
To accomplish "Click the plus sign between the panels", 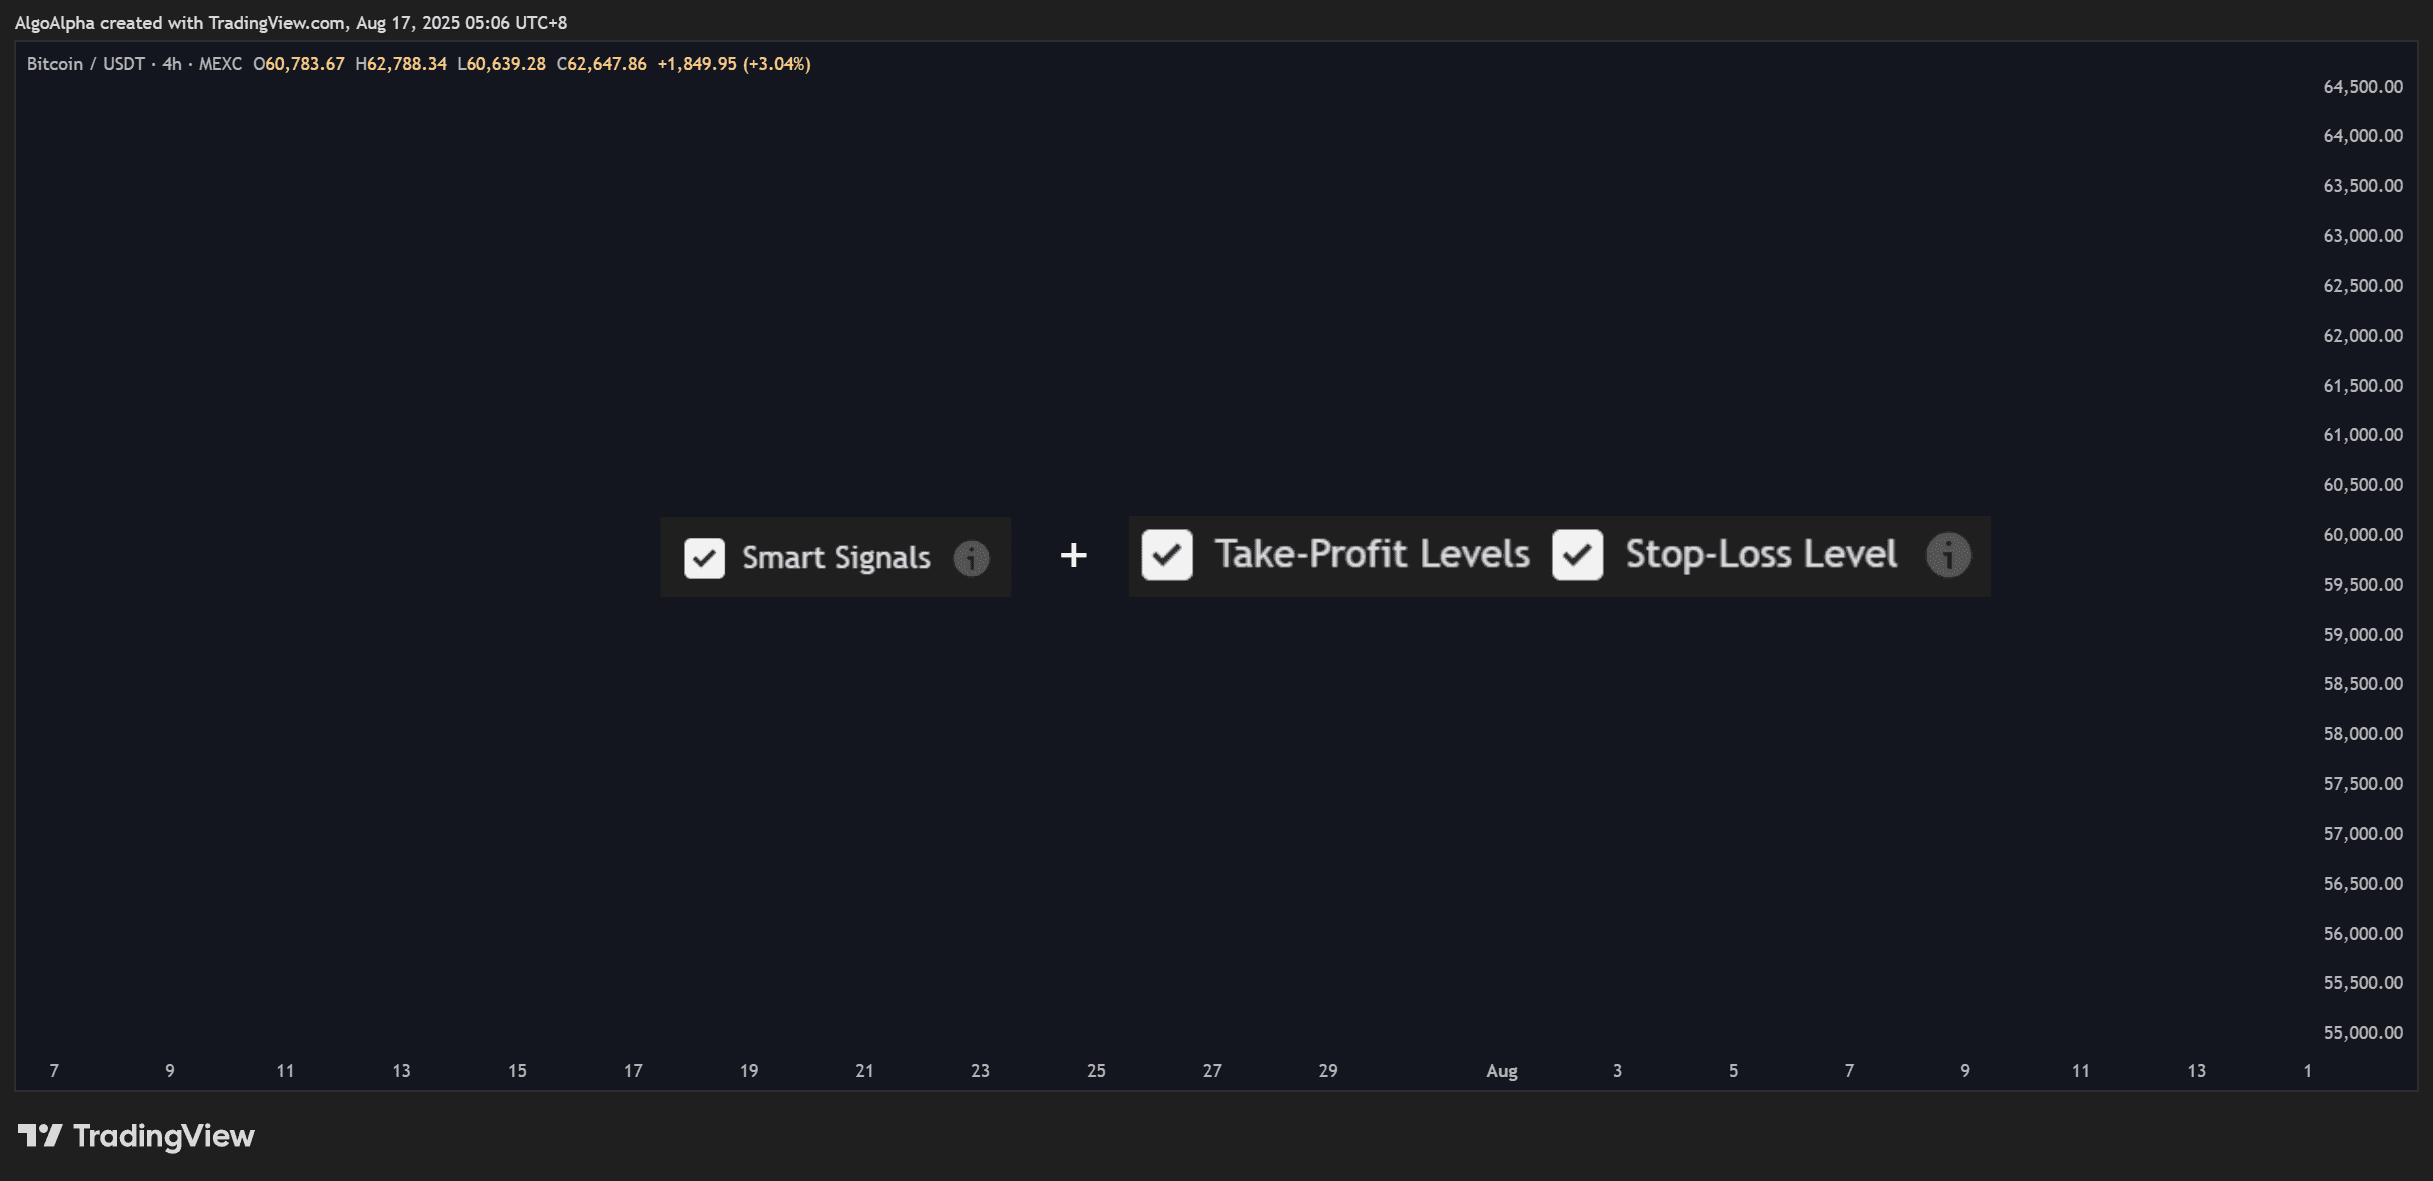I will click(1073, 555).
